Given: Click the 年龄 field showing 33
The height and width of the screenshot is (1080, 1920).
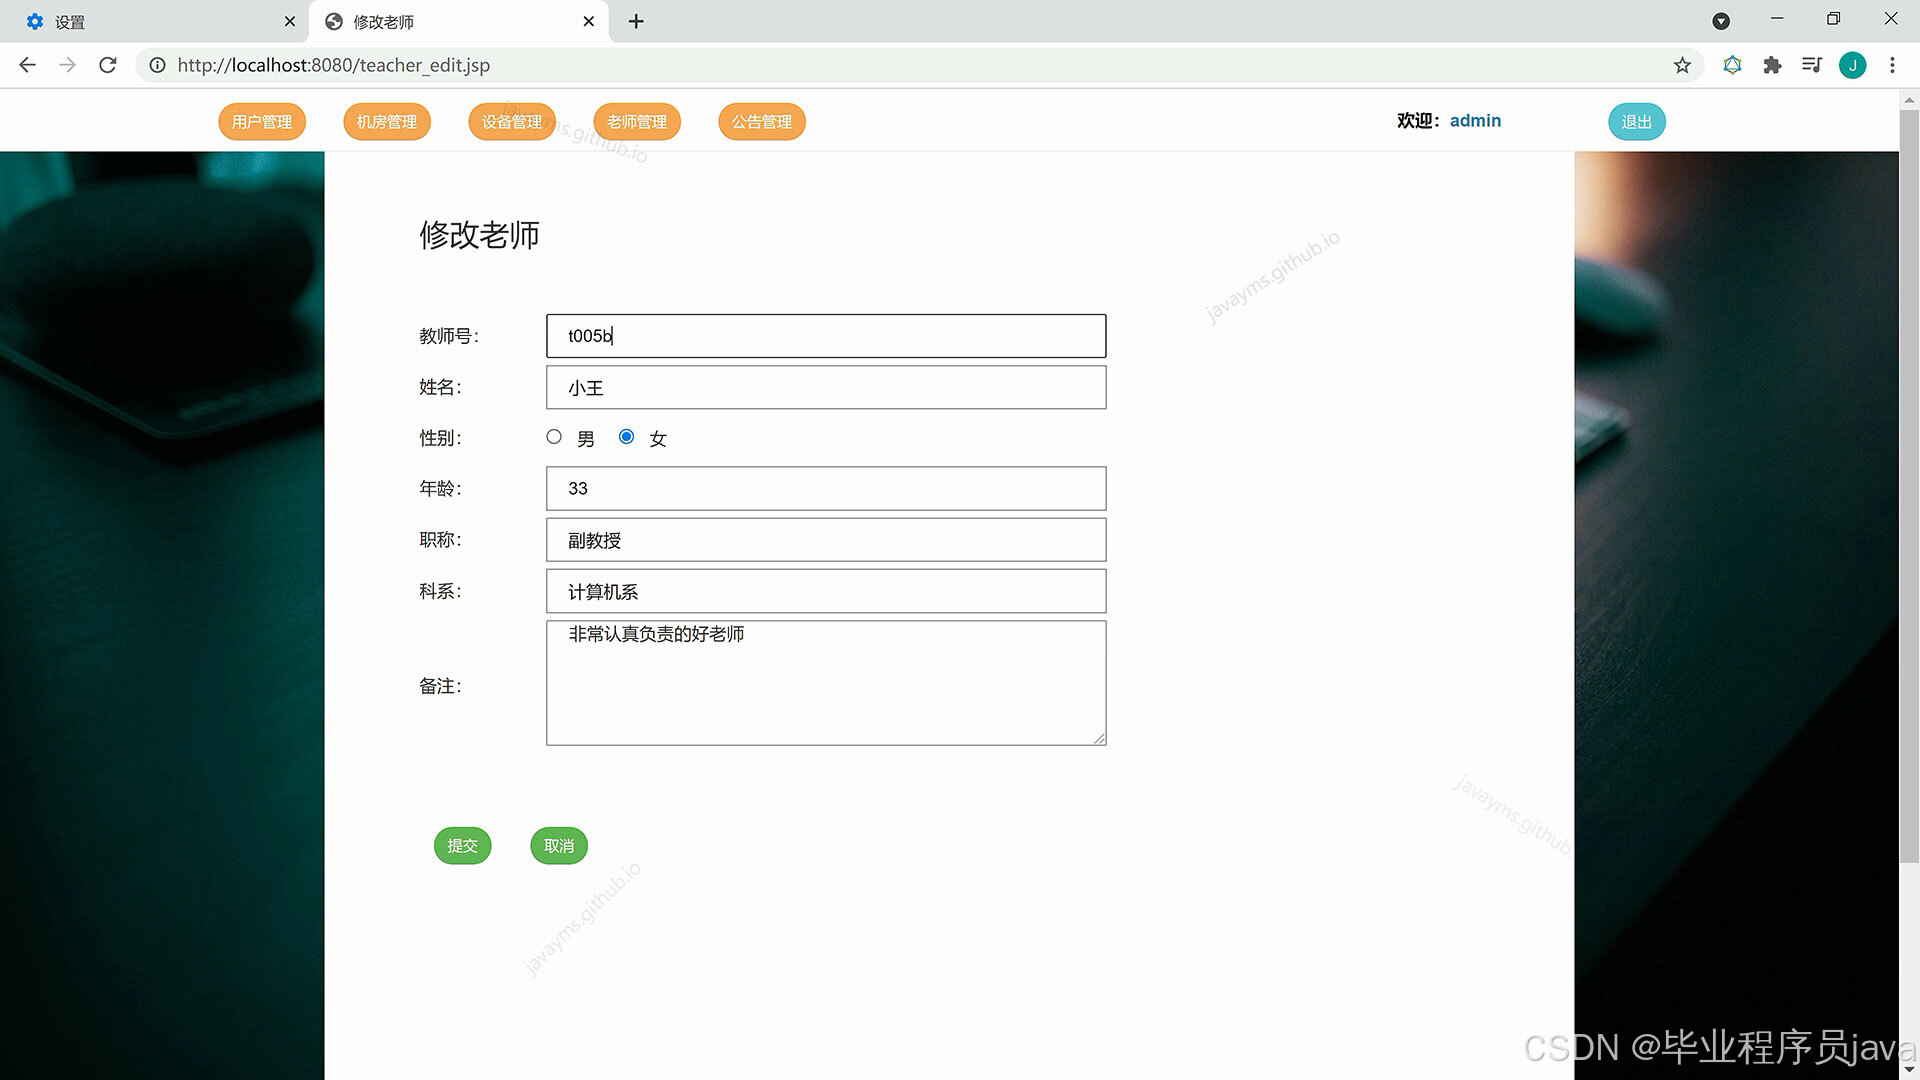Looking at the screenshot, I should (826, 489).
